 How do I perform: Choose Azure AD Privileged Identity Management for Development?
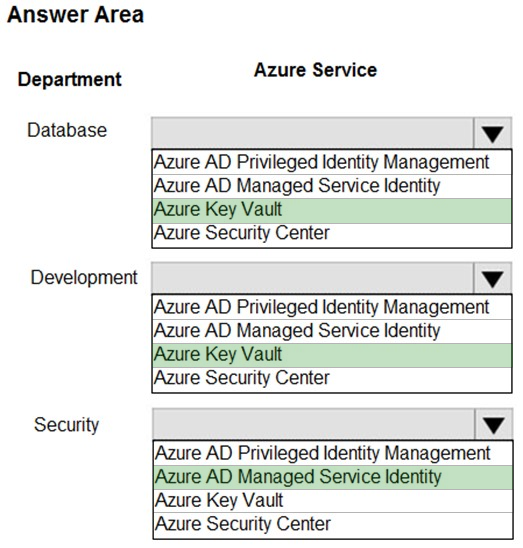[x=332, y=308]
